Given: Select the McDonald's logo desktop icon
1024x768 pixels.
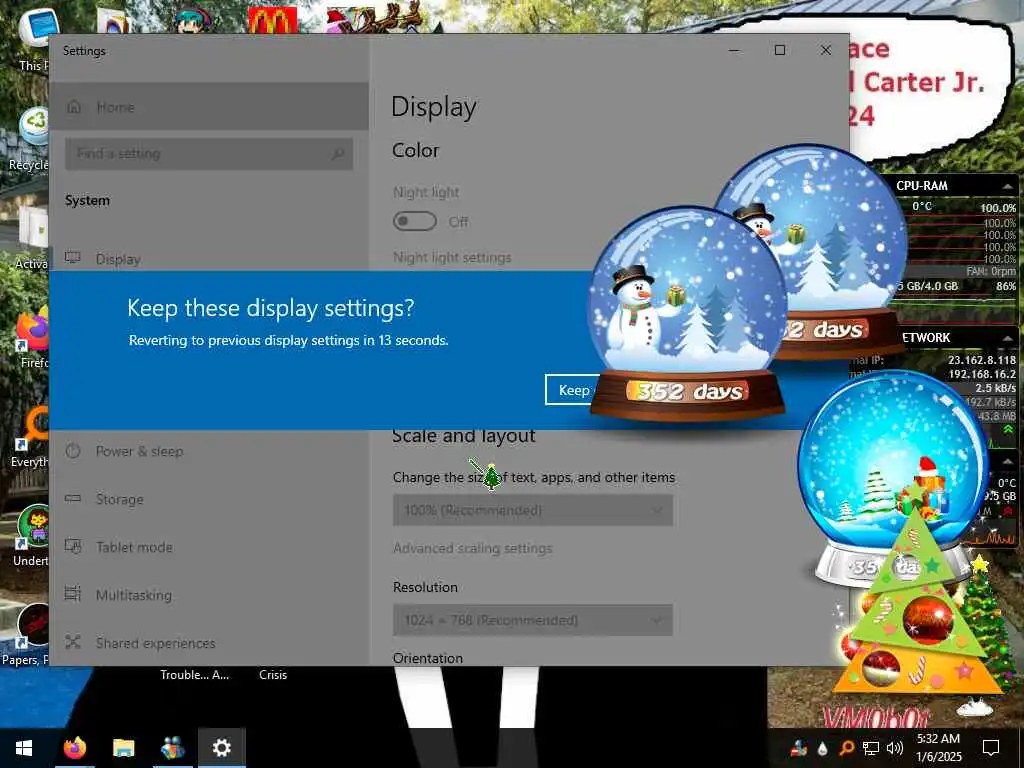Looking at the screenshot, I should tap(272, 20).
